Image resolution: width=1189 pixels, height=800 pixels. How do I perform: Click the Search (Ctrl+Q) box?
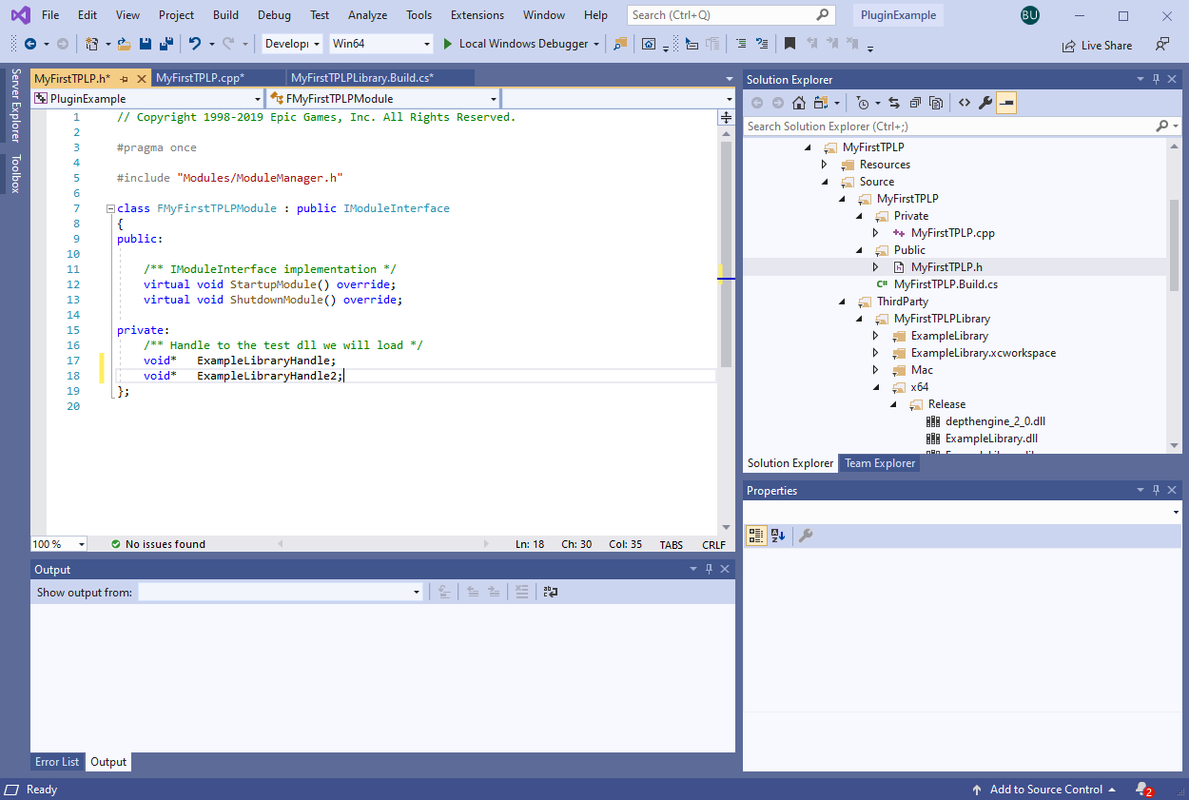coord(731,15)
